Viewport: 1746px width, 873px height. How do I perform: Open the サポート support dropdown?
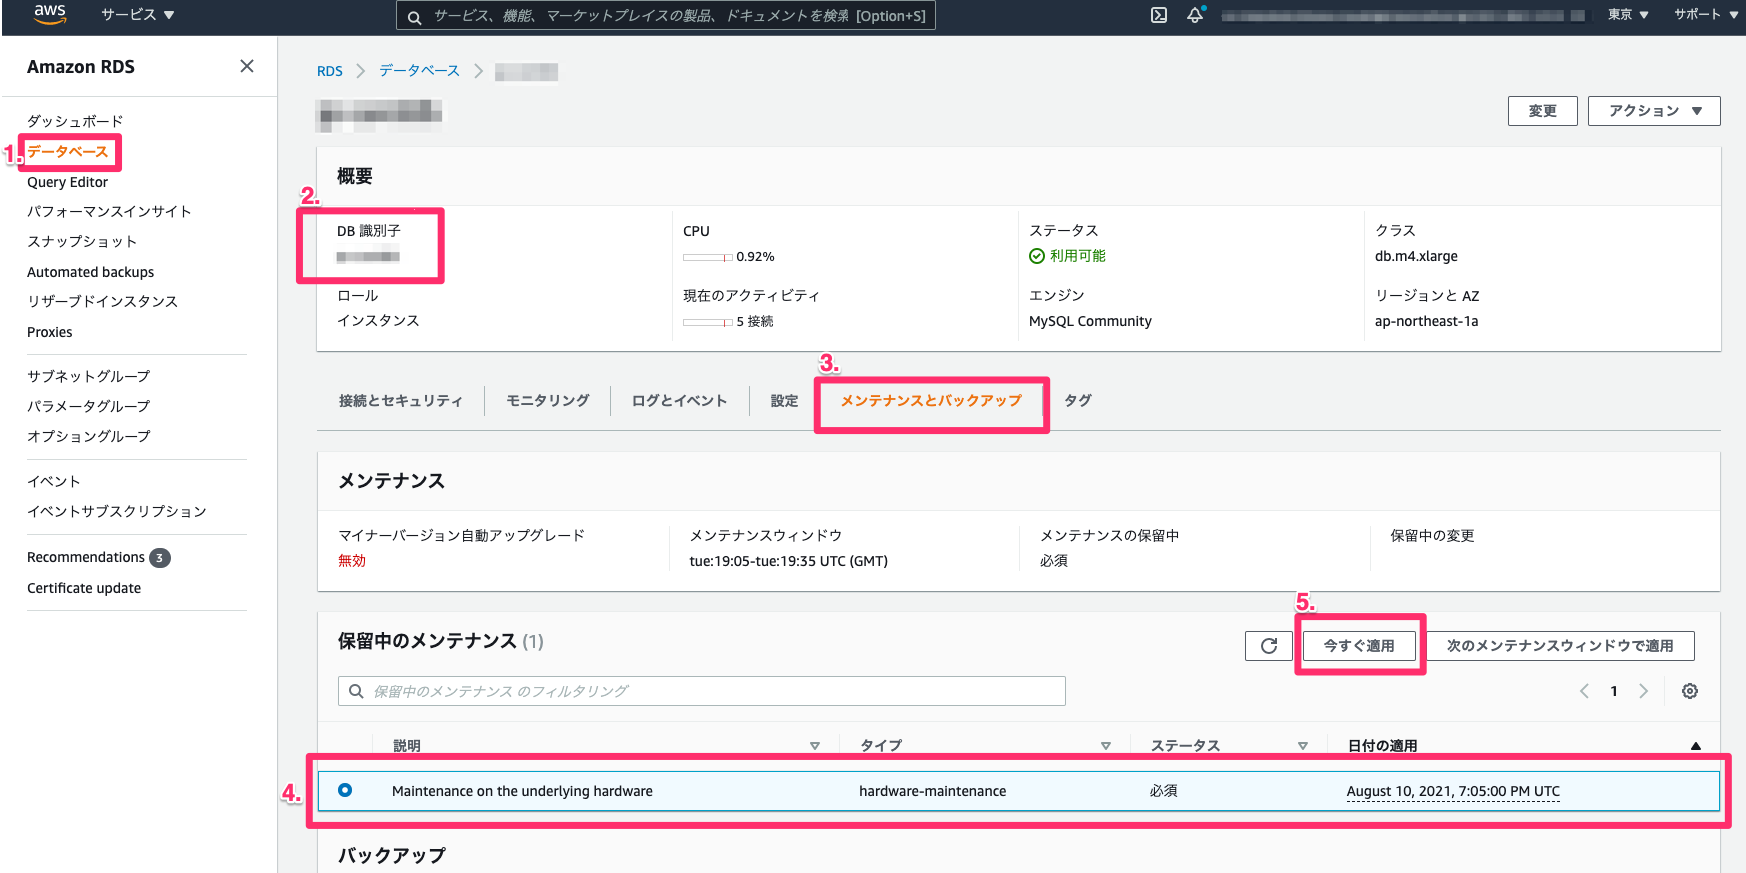1706,15
